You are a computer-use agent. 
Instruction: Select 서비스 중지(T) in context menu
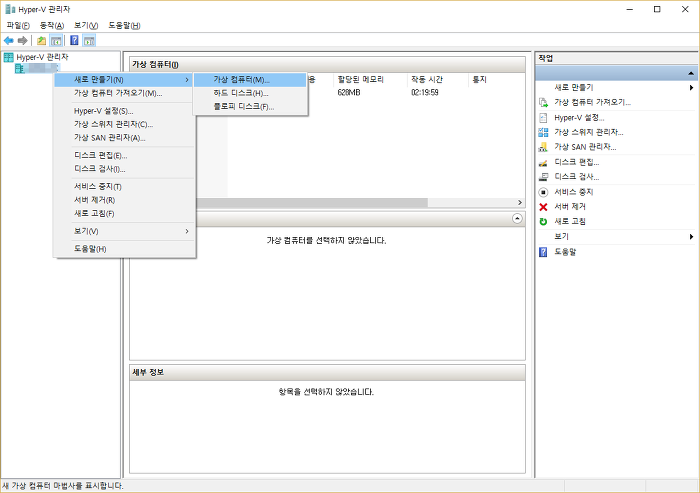pyautogui.click(x=125, y=187)
